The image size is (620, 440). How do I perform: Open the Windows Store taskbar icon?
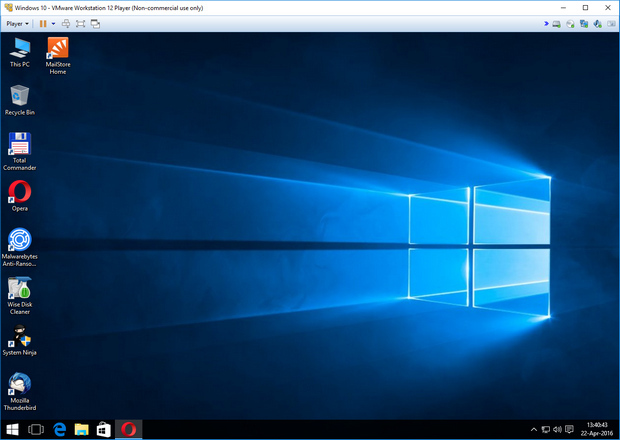tap(104, 429)
